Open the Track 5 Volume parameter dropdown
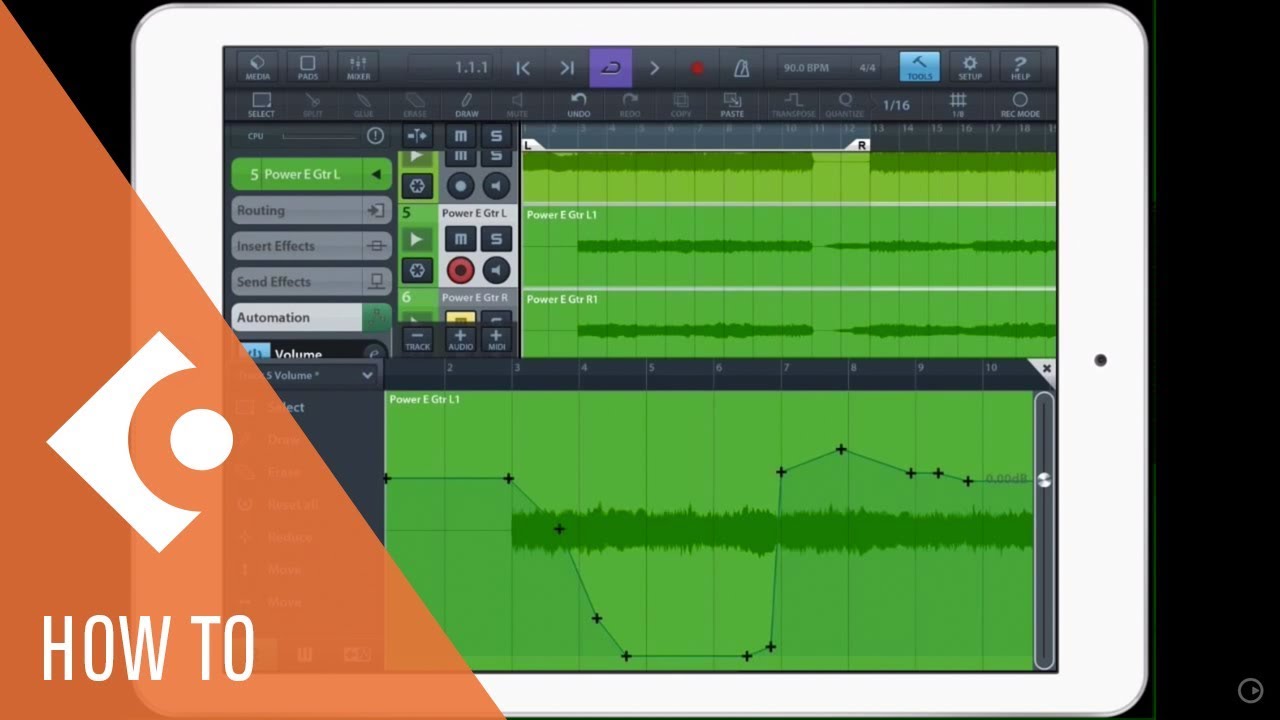Screen dimensions: 1280x720 pos(306,376)
